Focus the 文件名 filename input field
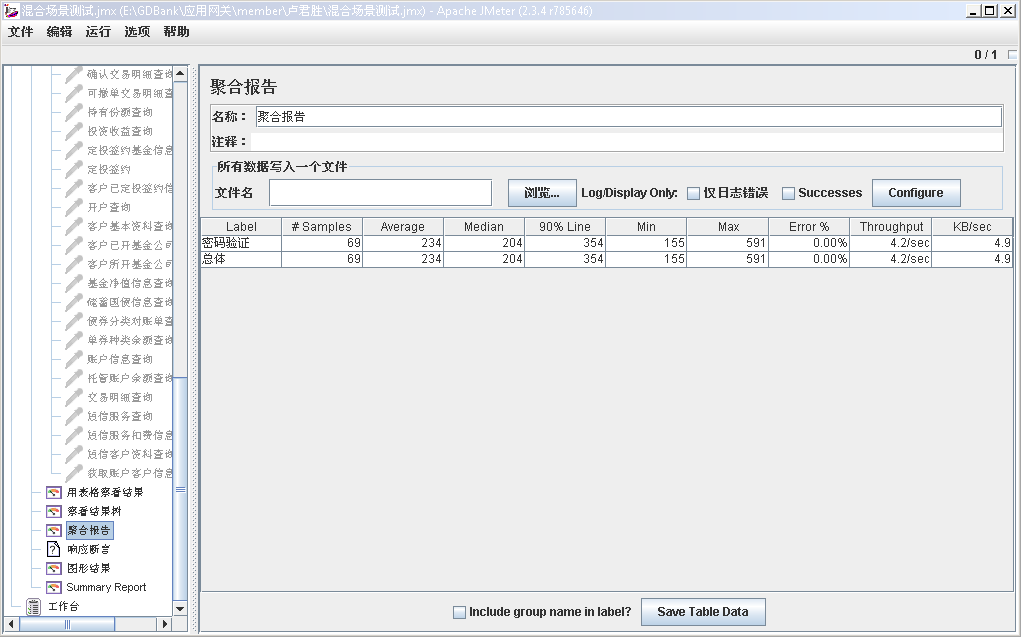This screenshot has height=637, width=1021. [x=380, y=193]
